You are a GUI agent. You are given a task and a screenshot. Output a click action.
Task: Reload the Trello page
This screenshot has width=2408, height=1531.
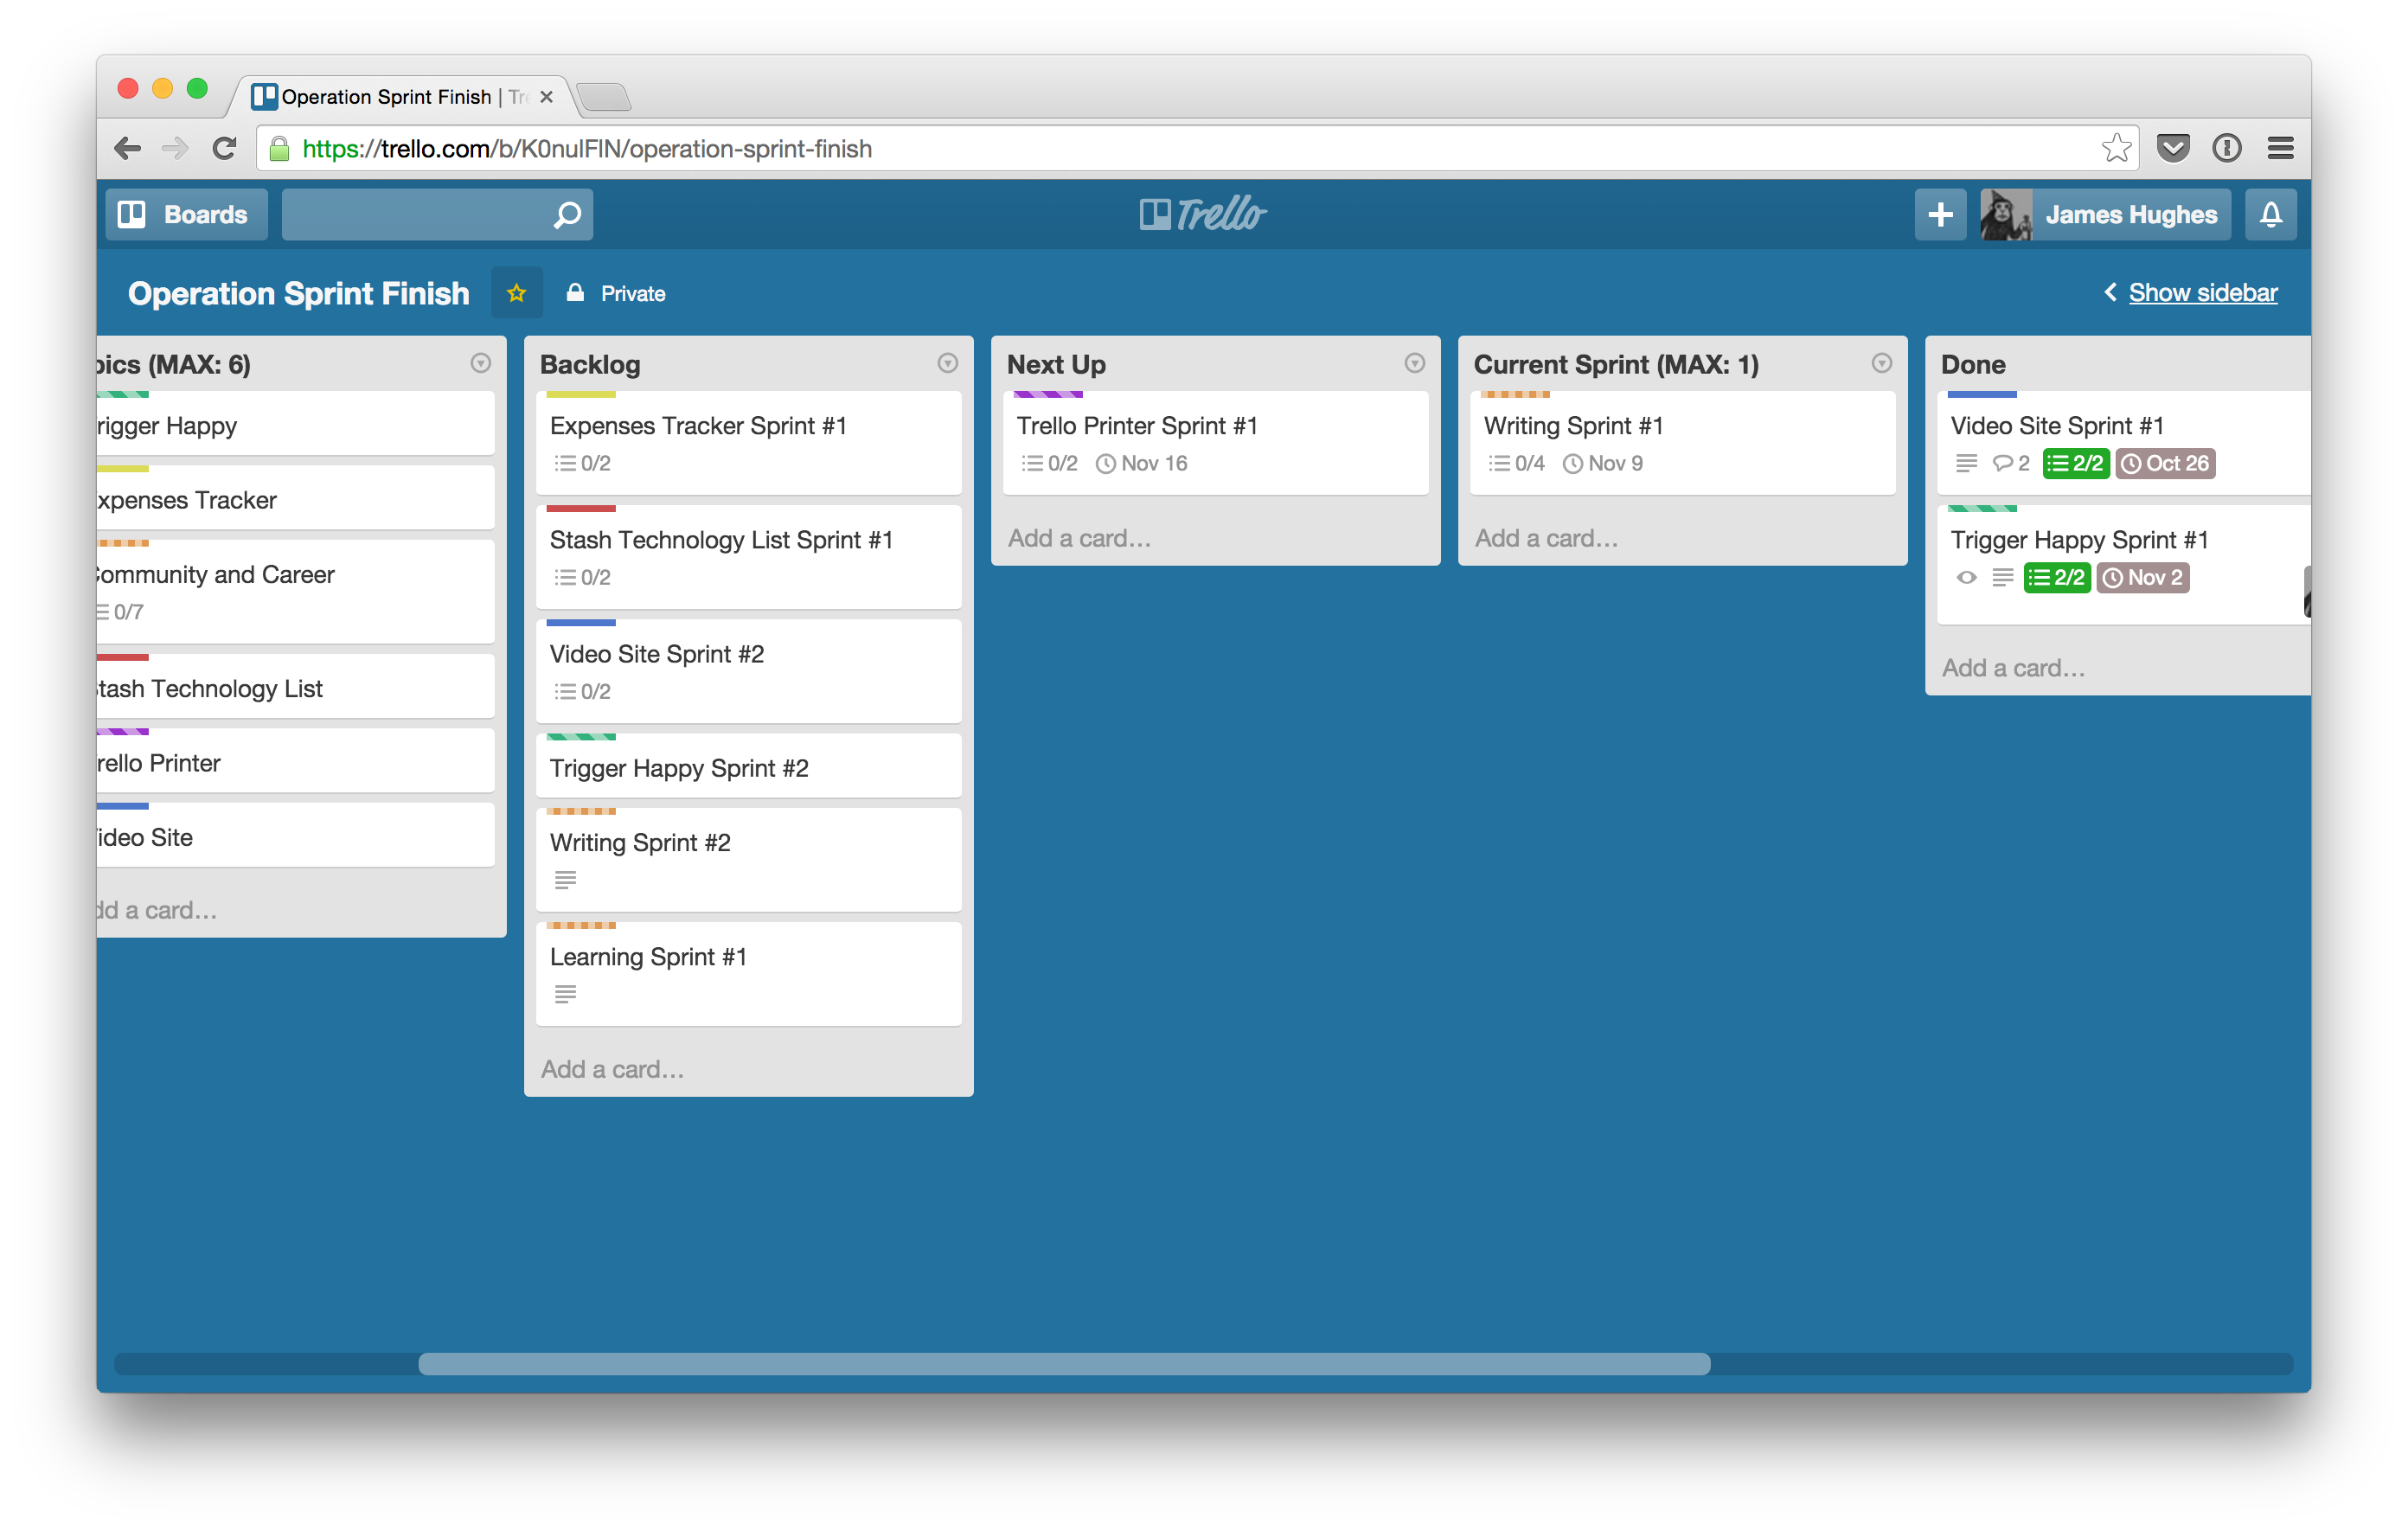tap(224, 148)
